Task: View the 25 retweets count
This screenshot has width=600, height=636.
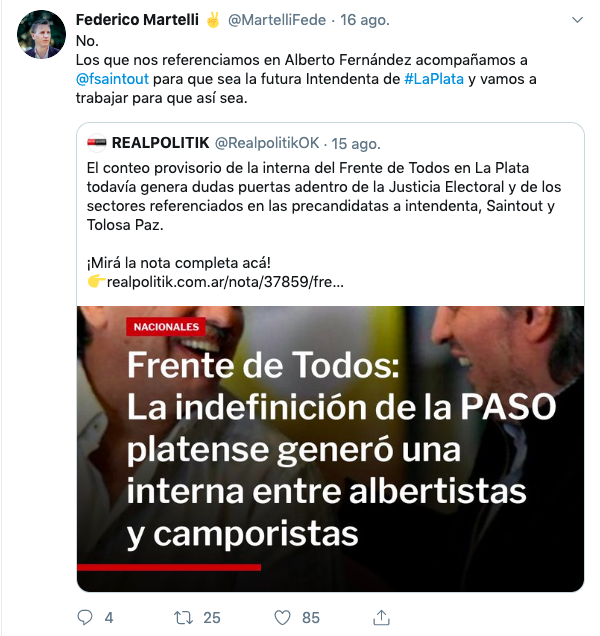Action: coord(212,618)
